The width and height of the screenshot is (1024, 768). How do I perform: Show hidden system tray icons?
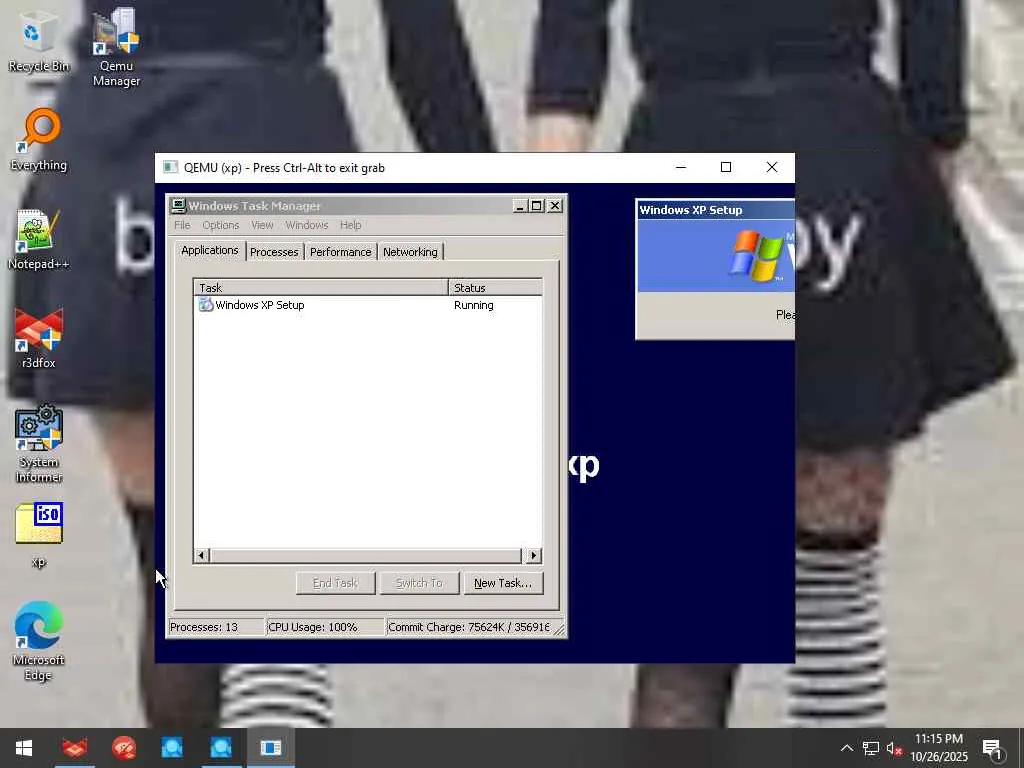click(x=846, y=748)
